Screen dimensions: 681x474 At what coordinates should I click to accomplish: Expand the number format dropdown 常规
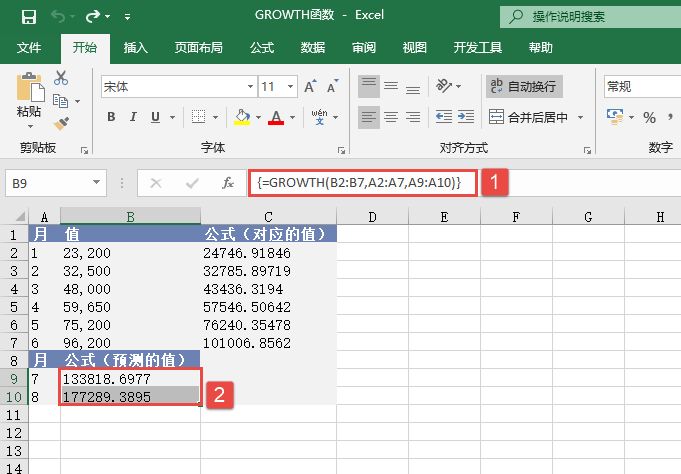click(x=641, y=87)
